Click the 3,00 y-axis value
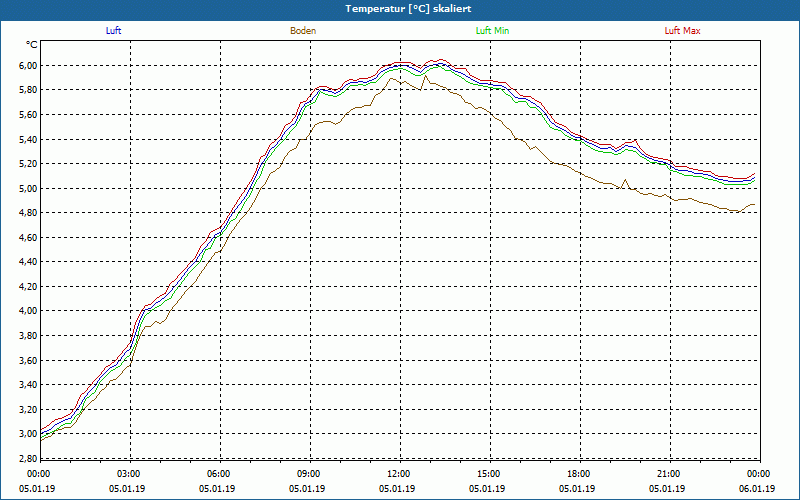 point(28,434)
